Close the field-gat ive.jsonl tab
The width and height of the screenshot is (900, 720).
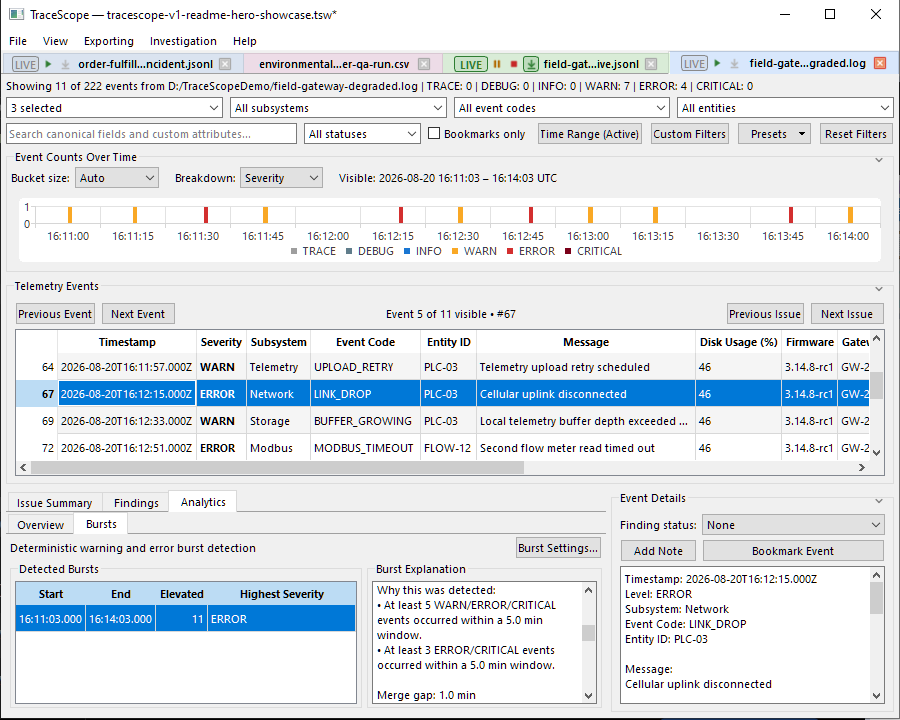pos(651,64)
